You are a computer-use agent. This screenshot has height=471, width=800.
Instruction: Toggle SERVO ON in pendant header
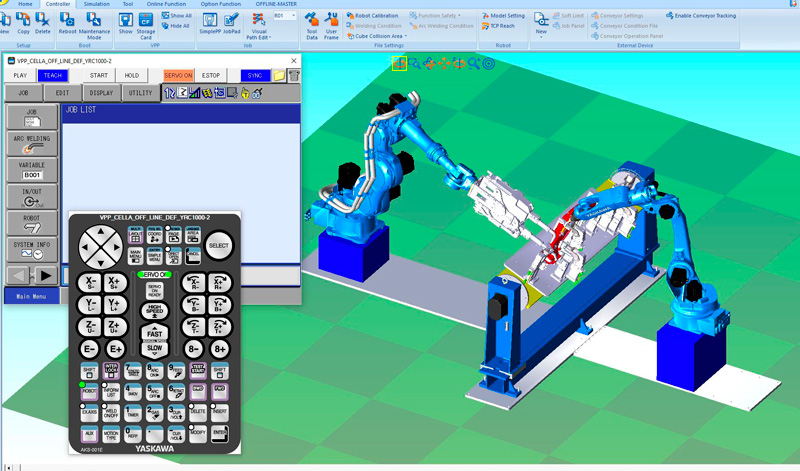click(x=178, y=75)
